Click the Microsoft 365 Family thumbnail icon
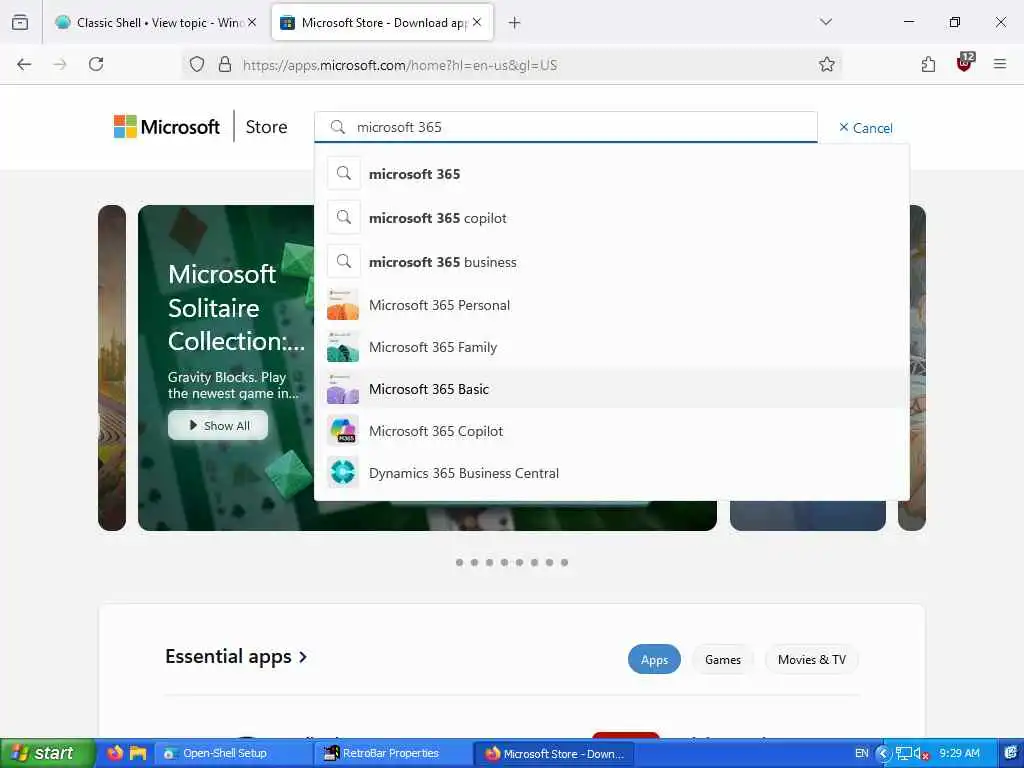Image resolution: width=1024 pixels, height=768 pixels. pos(343,346)
